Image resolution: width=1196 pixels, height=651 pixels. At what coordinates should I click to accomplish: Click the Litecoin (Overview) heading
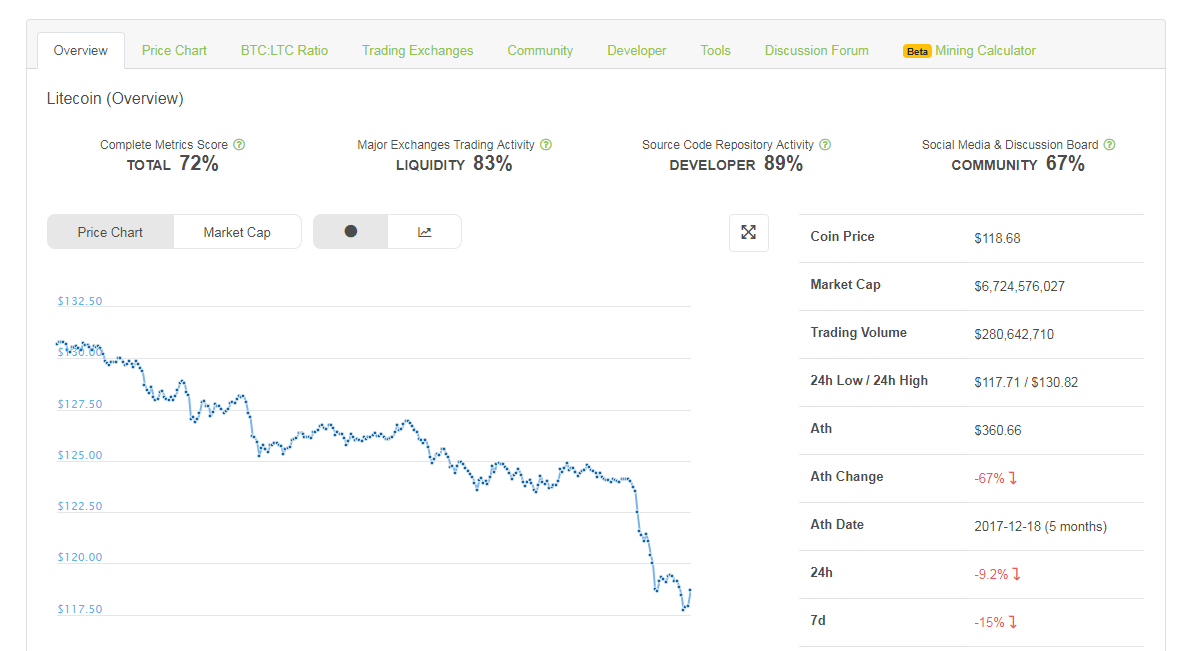pos(115,98)
